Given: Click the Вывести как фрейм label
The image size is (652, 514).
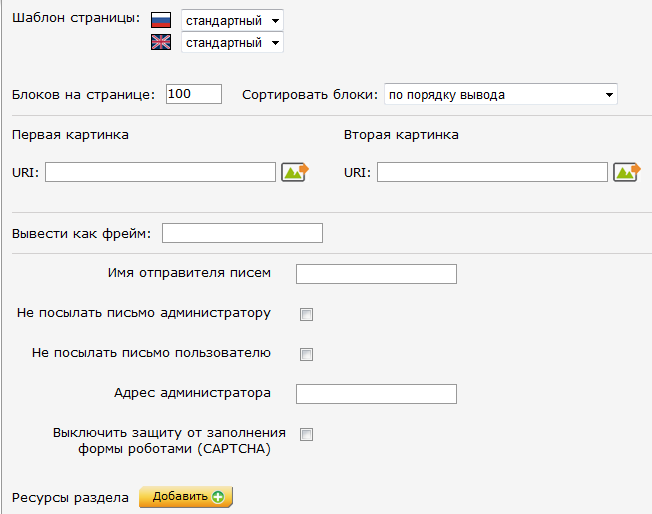Looking at the screenshot, I should pos(82,234).
